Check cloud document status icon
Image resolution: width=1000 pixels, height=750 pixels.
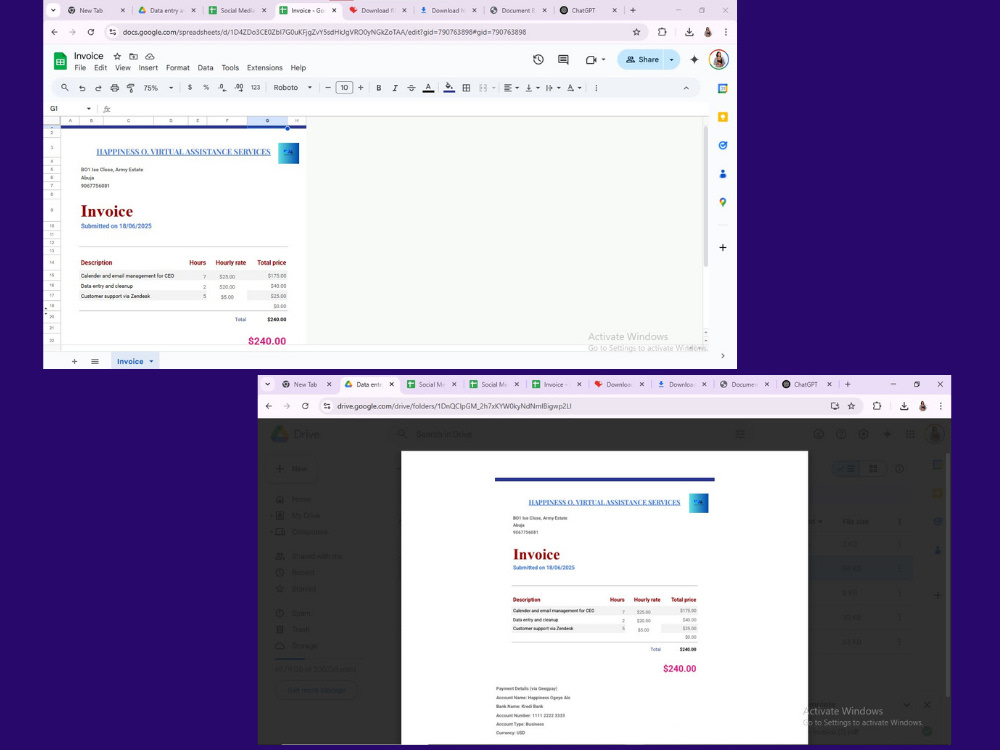[x=150, y=56]
